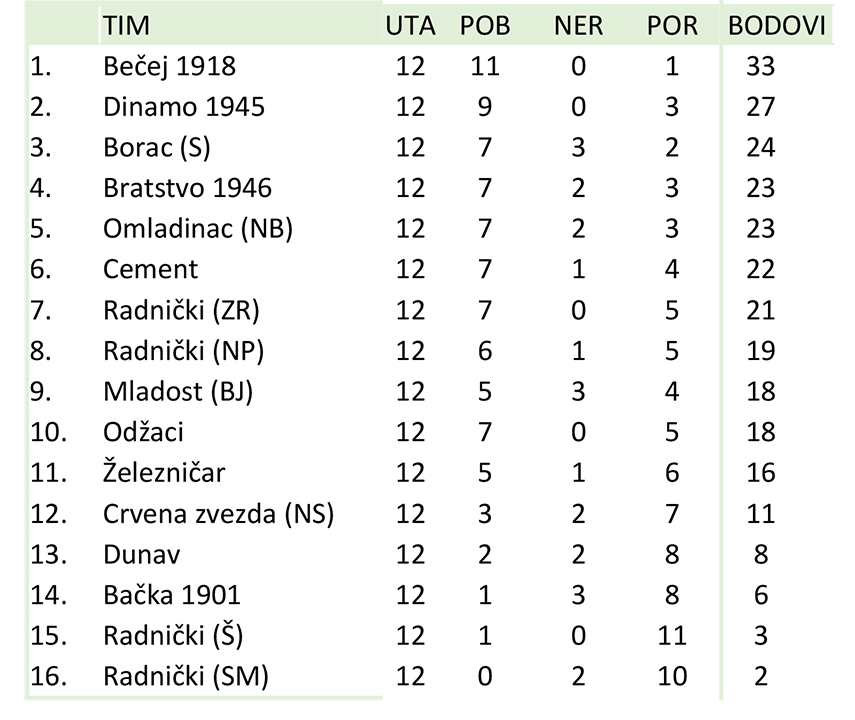This screenshot has height=720, width=855.
Task: Select the Cement team cell
Action: [150, 269]
